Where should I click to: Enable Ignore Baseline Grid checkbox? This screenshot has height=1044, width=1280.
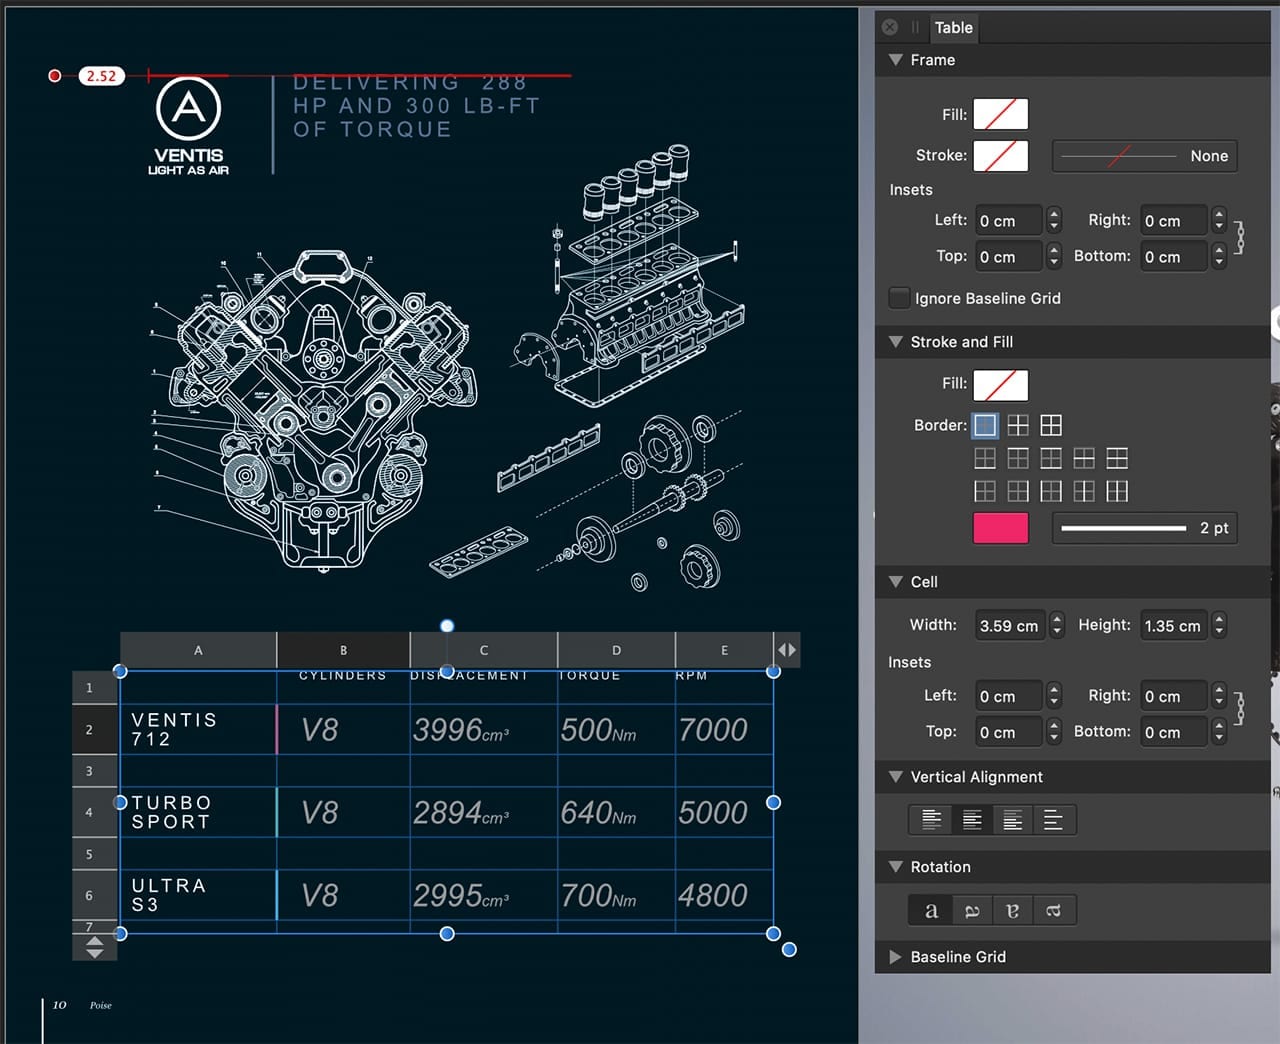(900, 298)
